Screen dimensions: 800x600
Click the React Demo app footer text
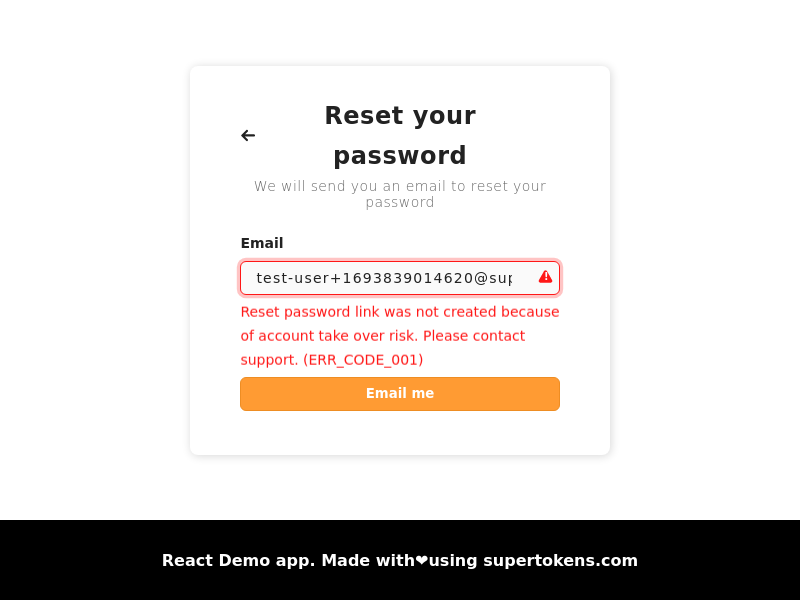(237, 560)
